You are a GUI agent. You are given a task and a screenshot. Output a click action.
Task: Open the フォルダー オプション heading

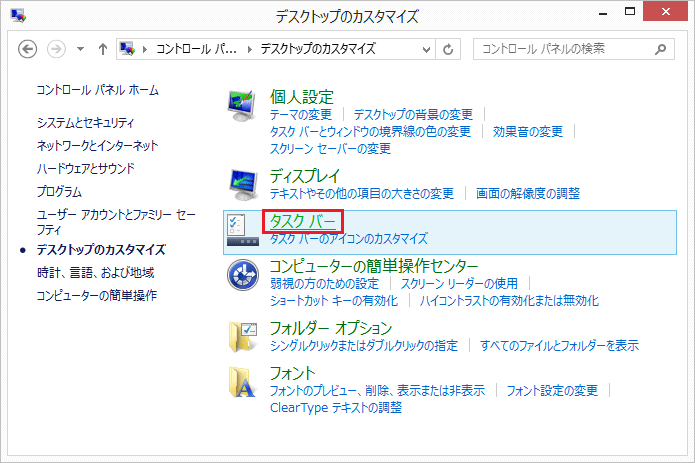coord(331,328)
